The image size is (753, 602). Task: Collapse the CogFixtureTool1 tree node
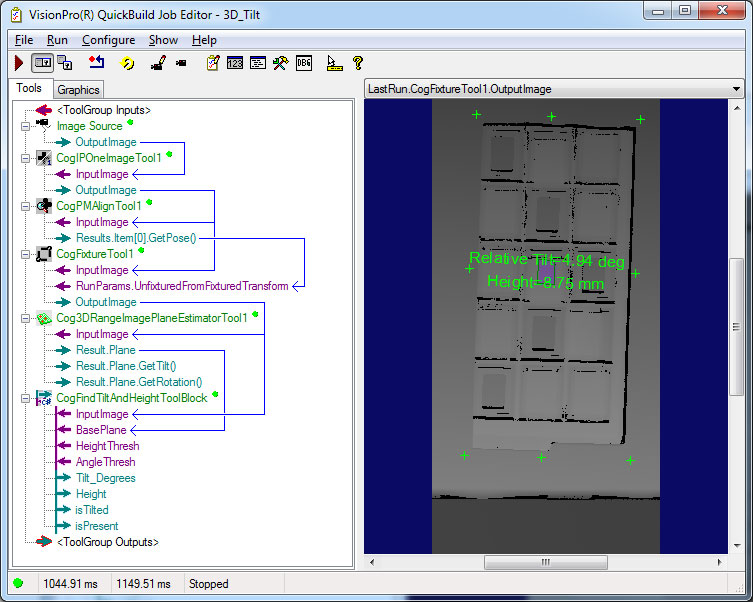click(x=27, y=254)
